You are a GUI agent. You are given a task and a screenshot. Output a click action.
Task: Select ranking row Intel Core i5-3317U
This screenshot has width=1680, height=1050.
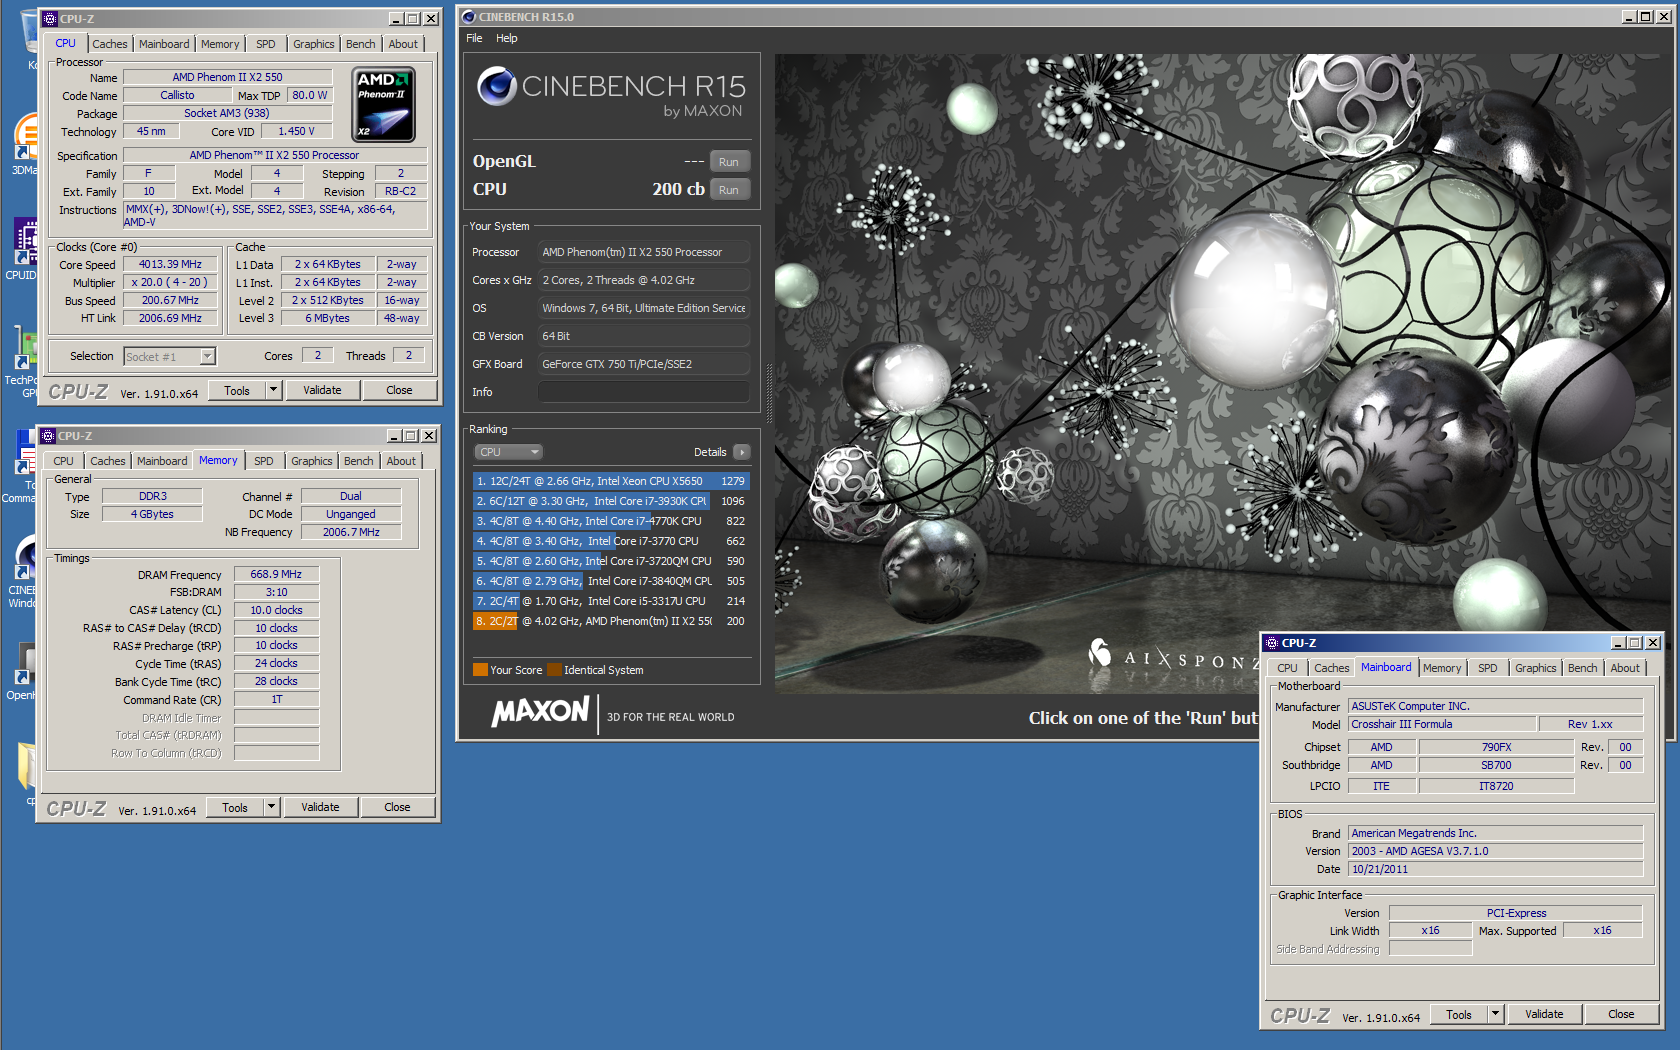(610, 601)
